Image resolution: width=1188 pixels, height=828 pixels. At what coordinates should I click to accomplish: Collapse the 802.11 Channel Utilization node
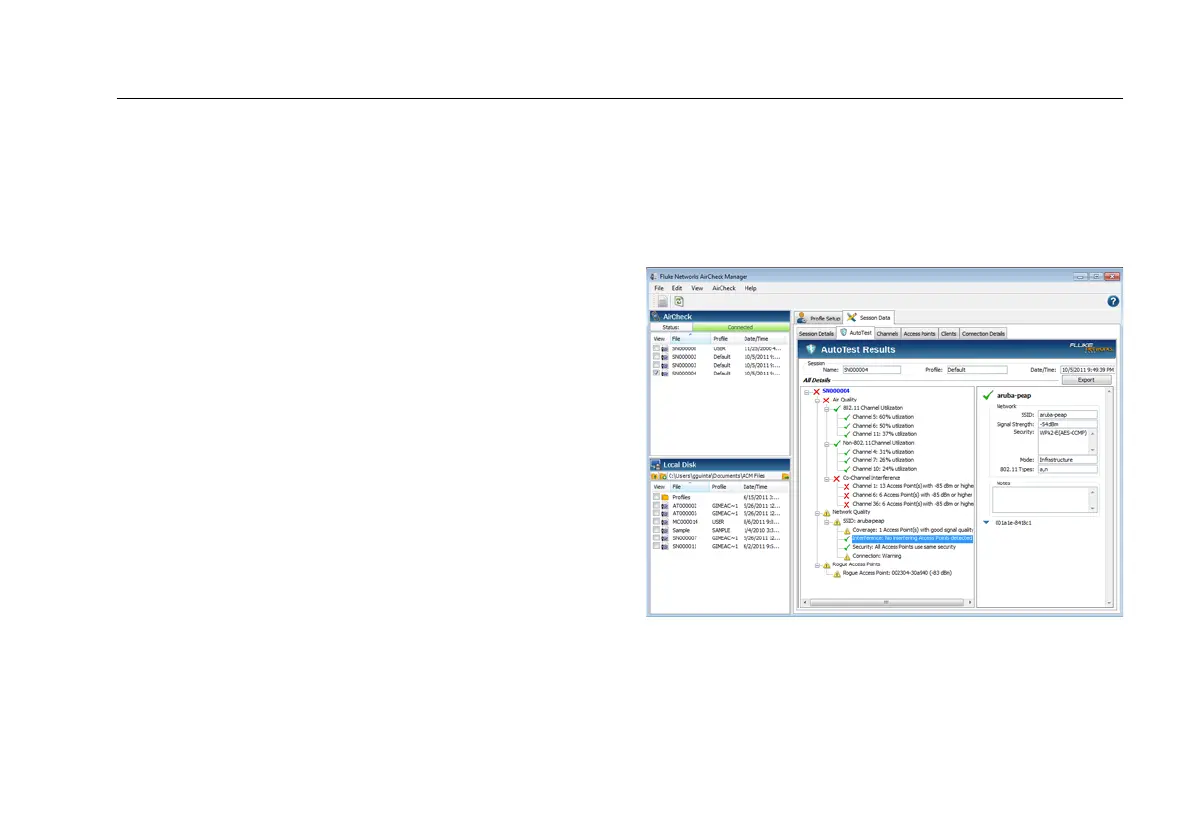827,408
